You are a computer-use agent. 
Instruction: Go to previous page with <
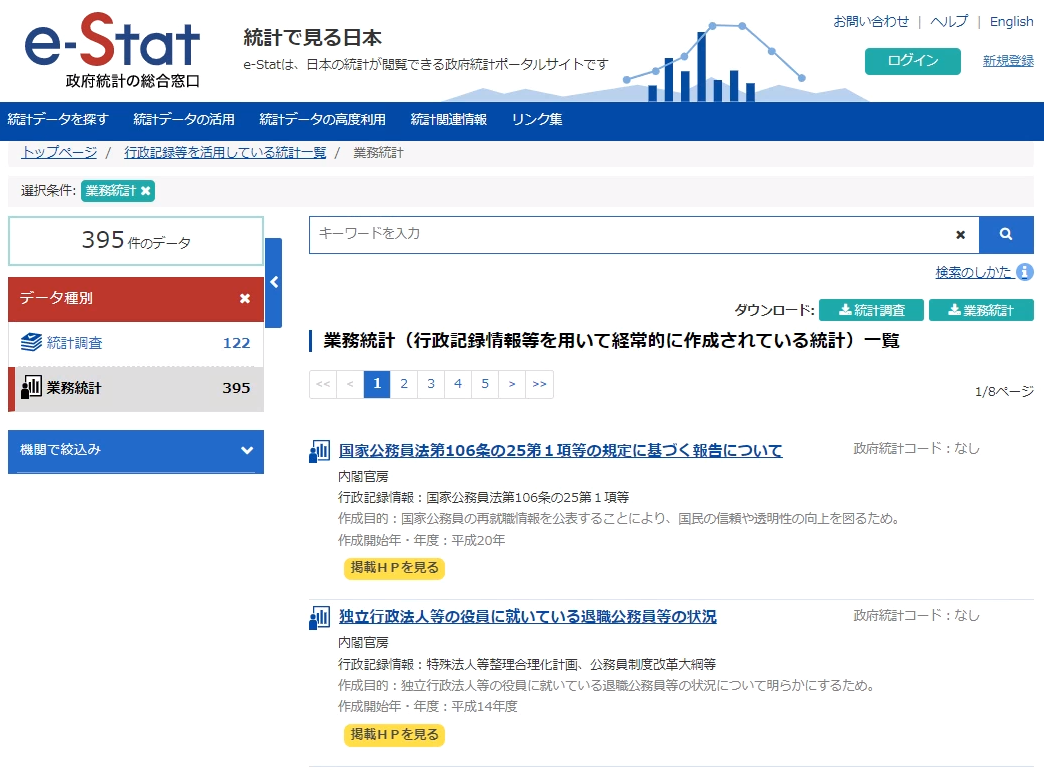point(350,384)
